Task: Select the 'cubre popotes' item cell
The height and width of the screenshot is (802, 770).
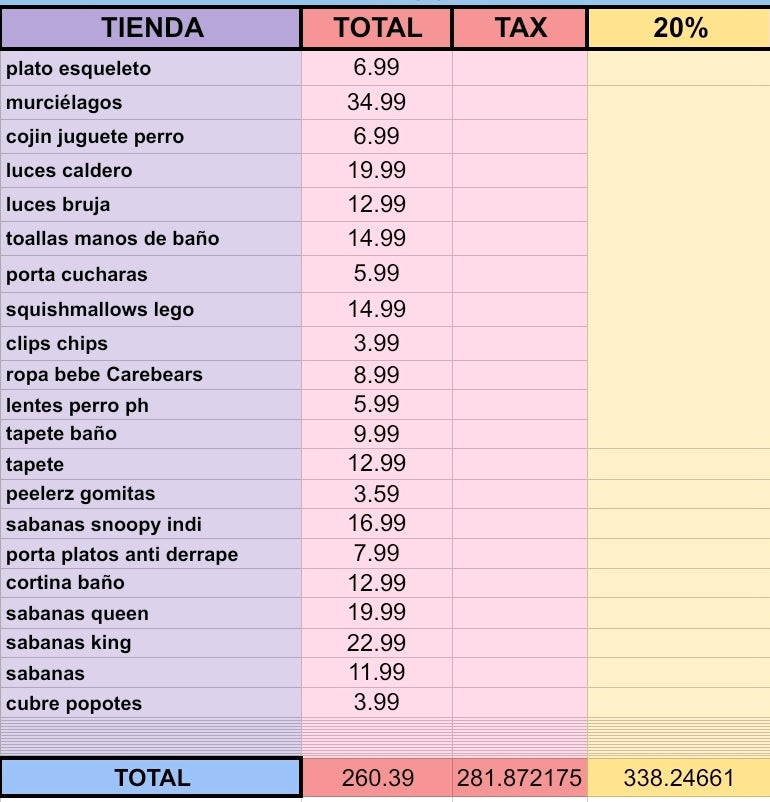Action: click(151, 703)
